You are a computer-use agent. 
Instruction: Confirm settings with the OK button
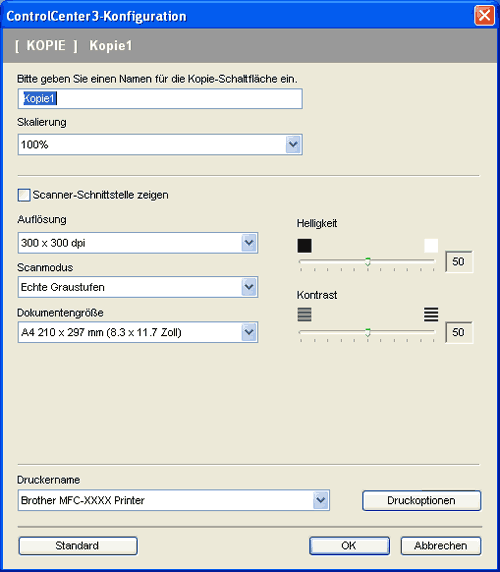pos(349,545)
